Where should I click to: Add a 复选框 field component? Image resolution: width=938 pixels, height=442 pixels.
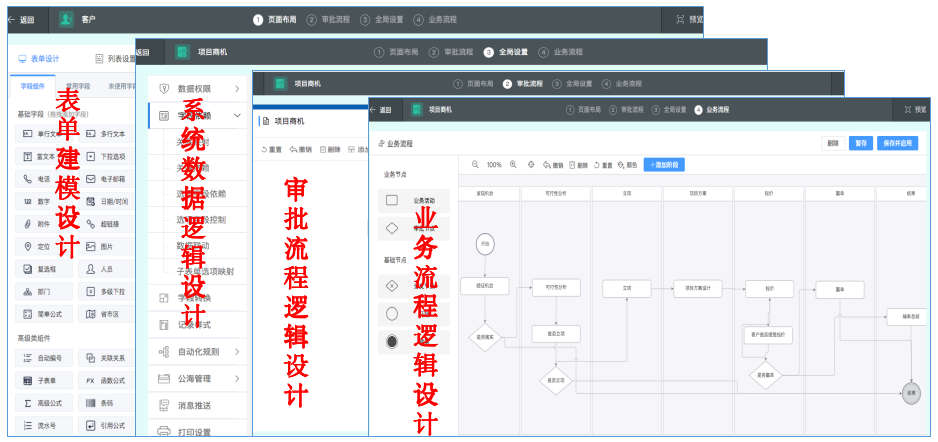pos(44,269)
